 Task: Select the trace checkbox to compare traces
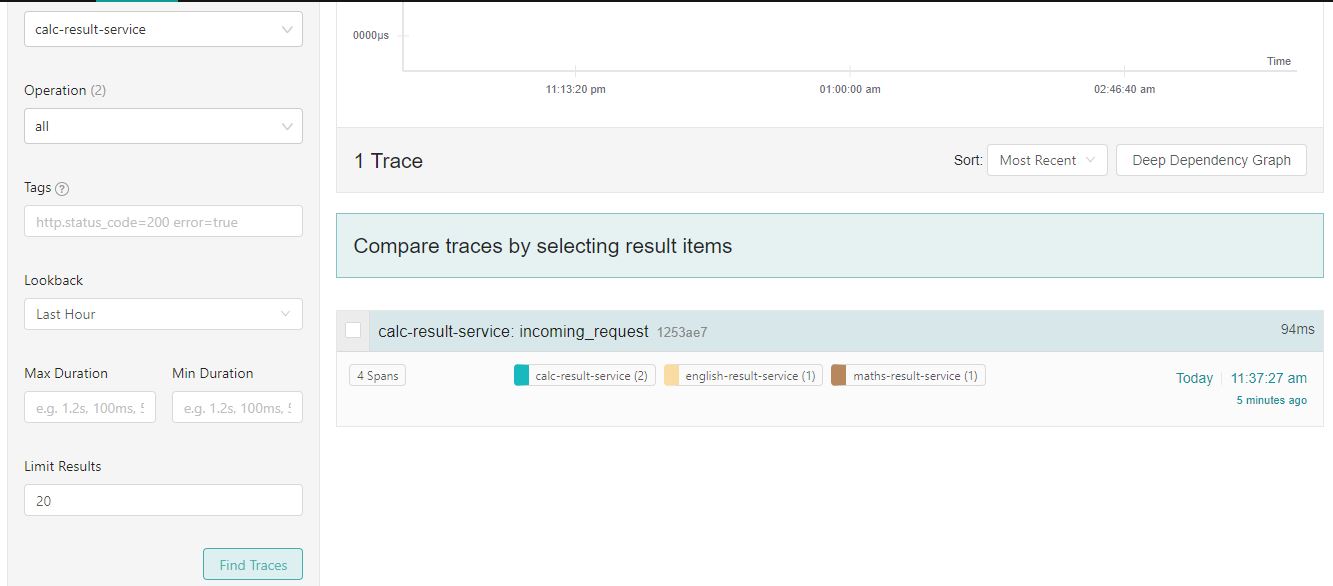[x=354, y=330]
